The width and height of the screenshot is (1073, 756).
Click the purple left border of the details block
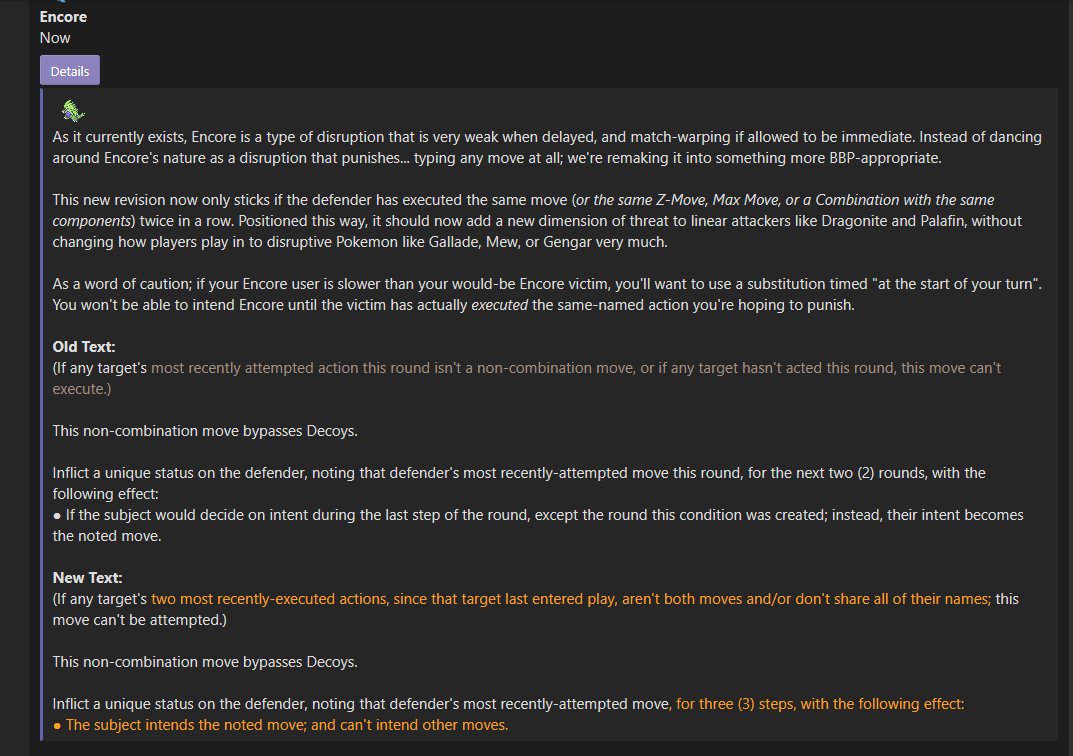[42, 414]
